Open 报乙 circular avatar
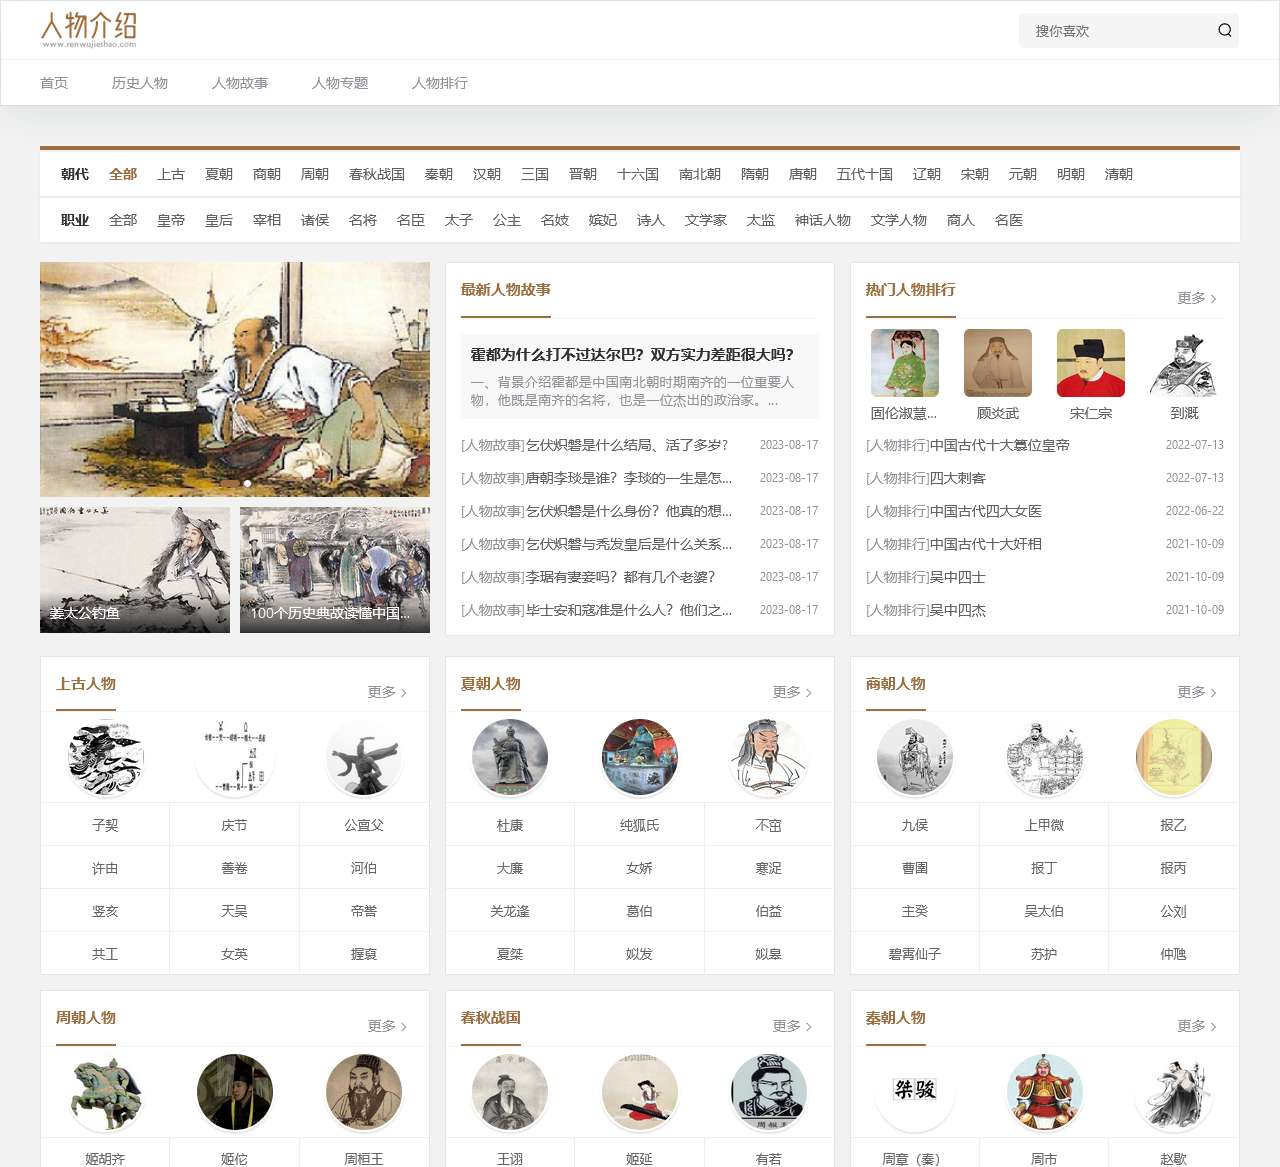Viewport: 1280px width, 1167px height. point(1174,758)
